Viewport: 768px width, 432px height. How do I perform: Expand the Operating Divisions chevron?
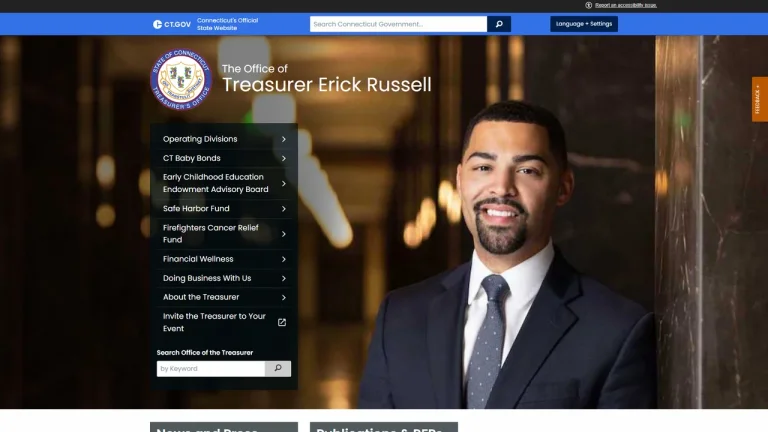pyautogui.click(x=284, y=139)
